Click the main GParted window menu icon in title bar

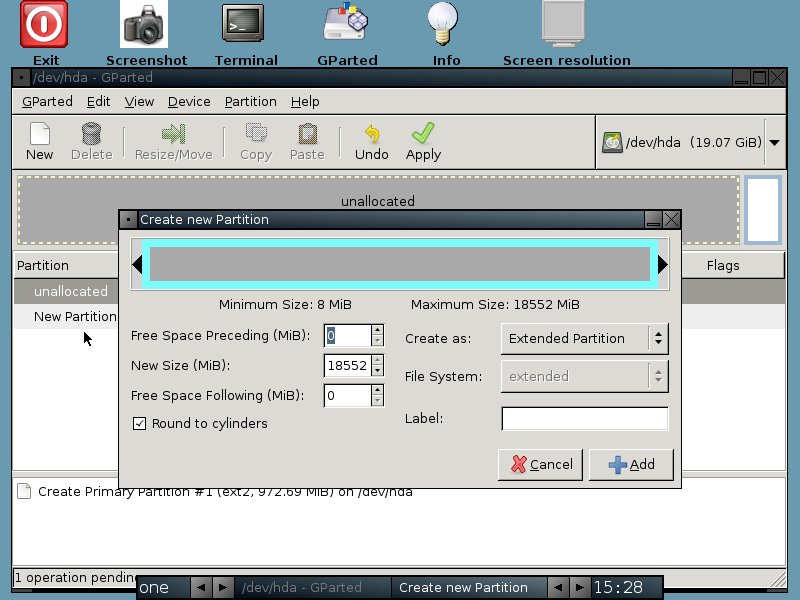click(x=21, y=78)
